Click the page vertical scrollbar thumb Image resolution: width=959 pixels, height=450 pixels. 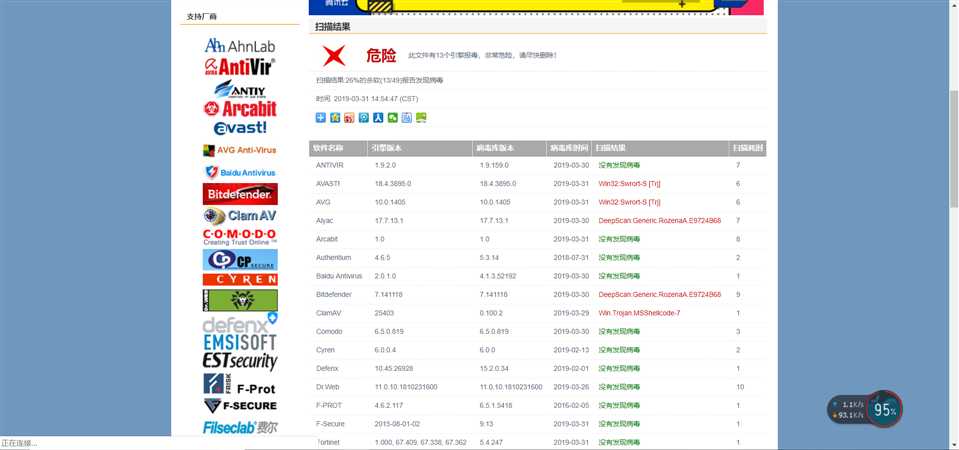[x=953, y=149]
